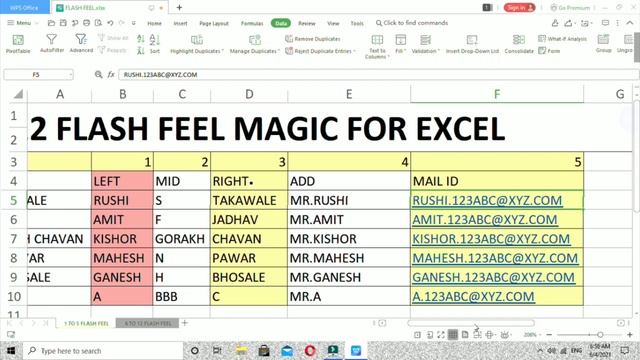640x360 pixels.
Task: Click the zoom out minus button
Action: [549, 335]
